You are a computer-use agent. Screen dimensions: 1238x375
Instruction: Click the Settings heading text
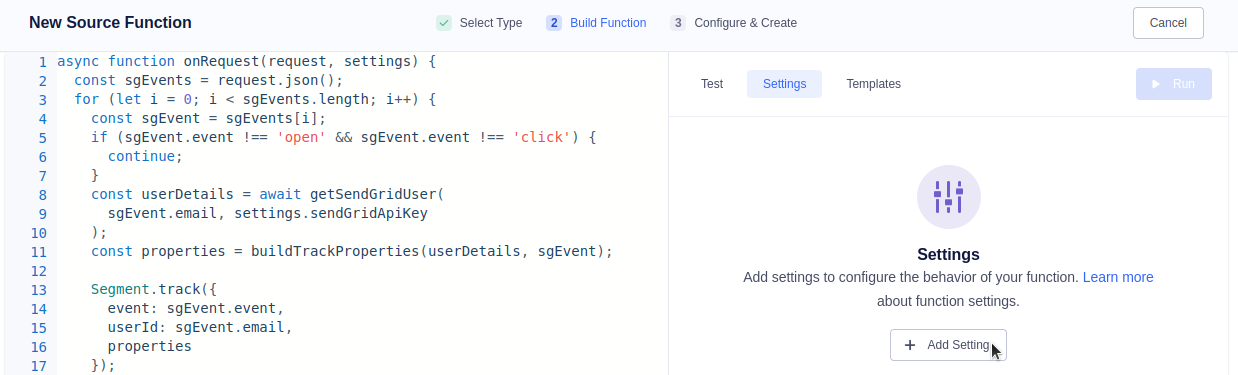pos(948,254)
